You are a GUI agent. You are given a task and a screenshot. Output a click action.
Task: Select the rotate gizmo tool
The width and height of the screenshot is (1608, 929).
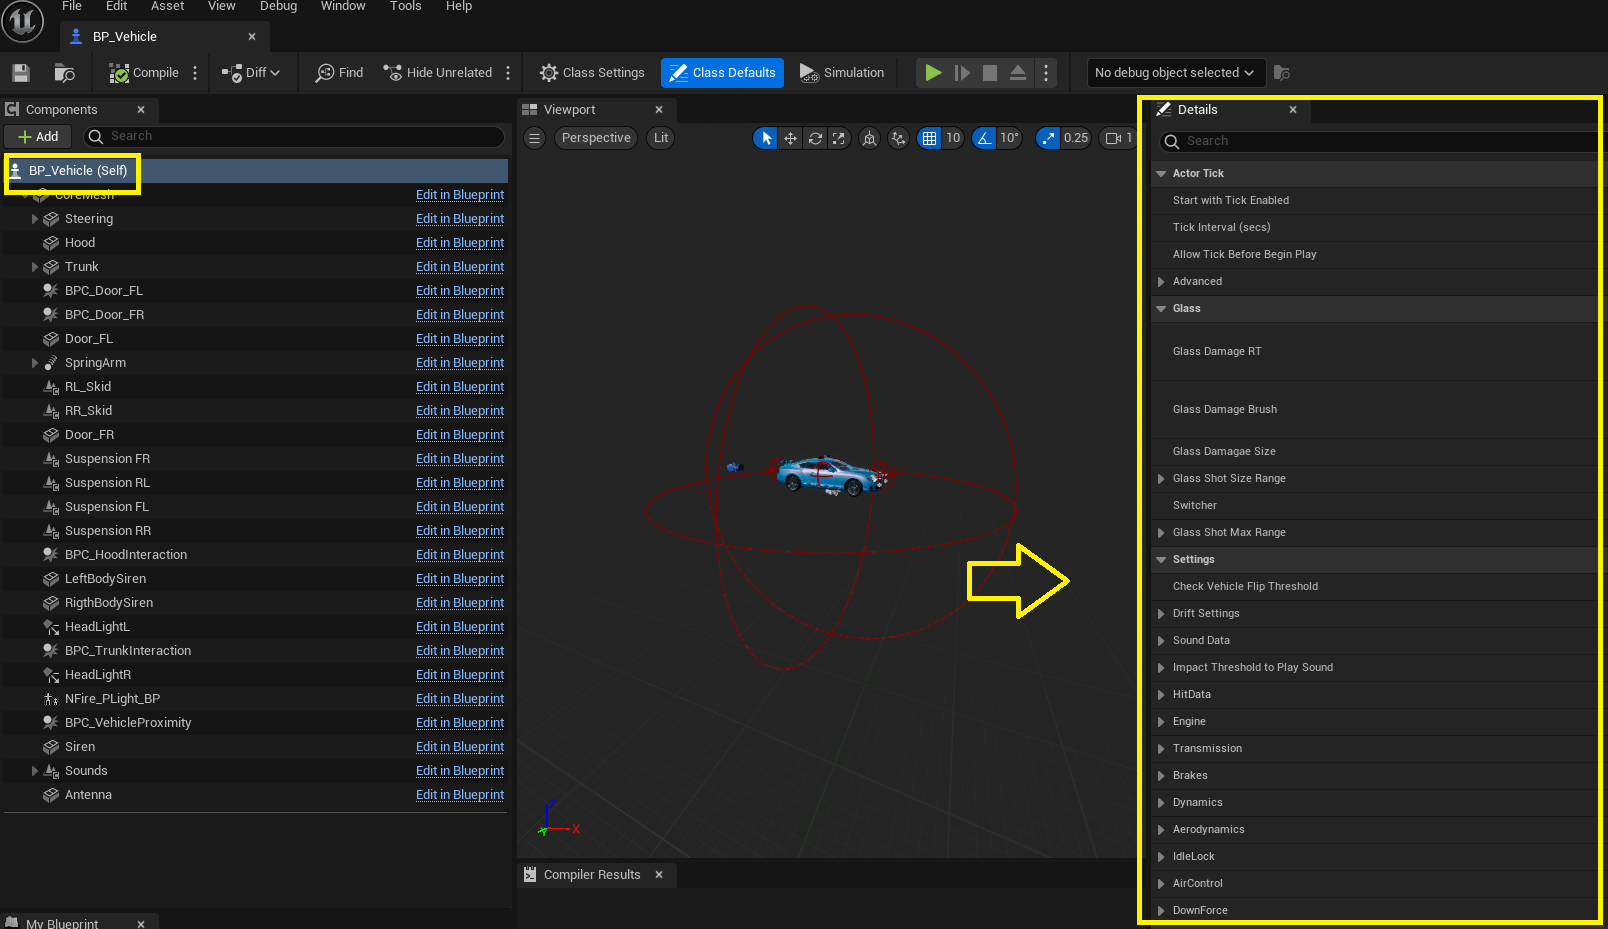click(x=815, y=138)
